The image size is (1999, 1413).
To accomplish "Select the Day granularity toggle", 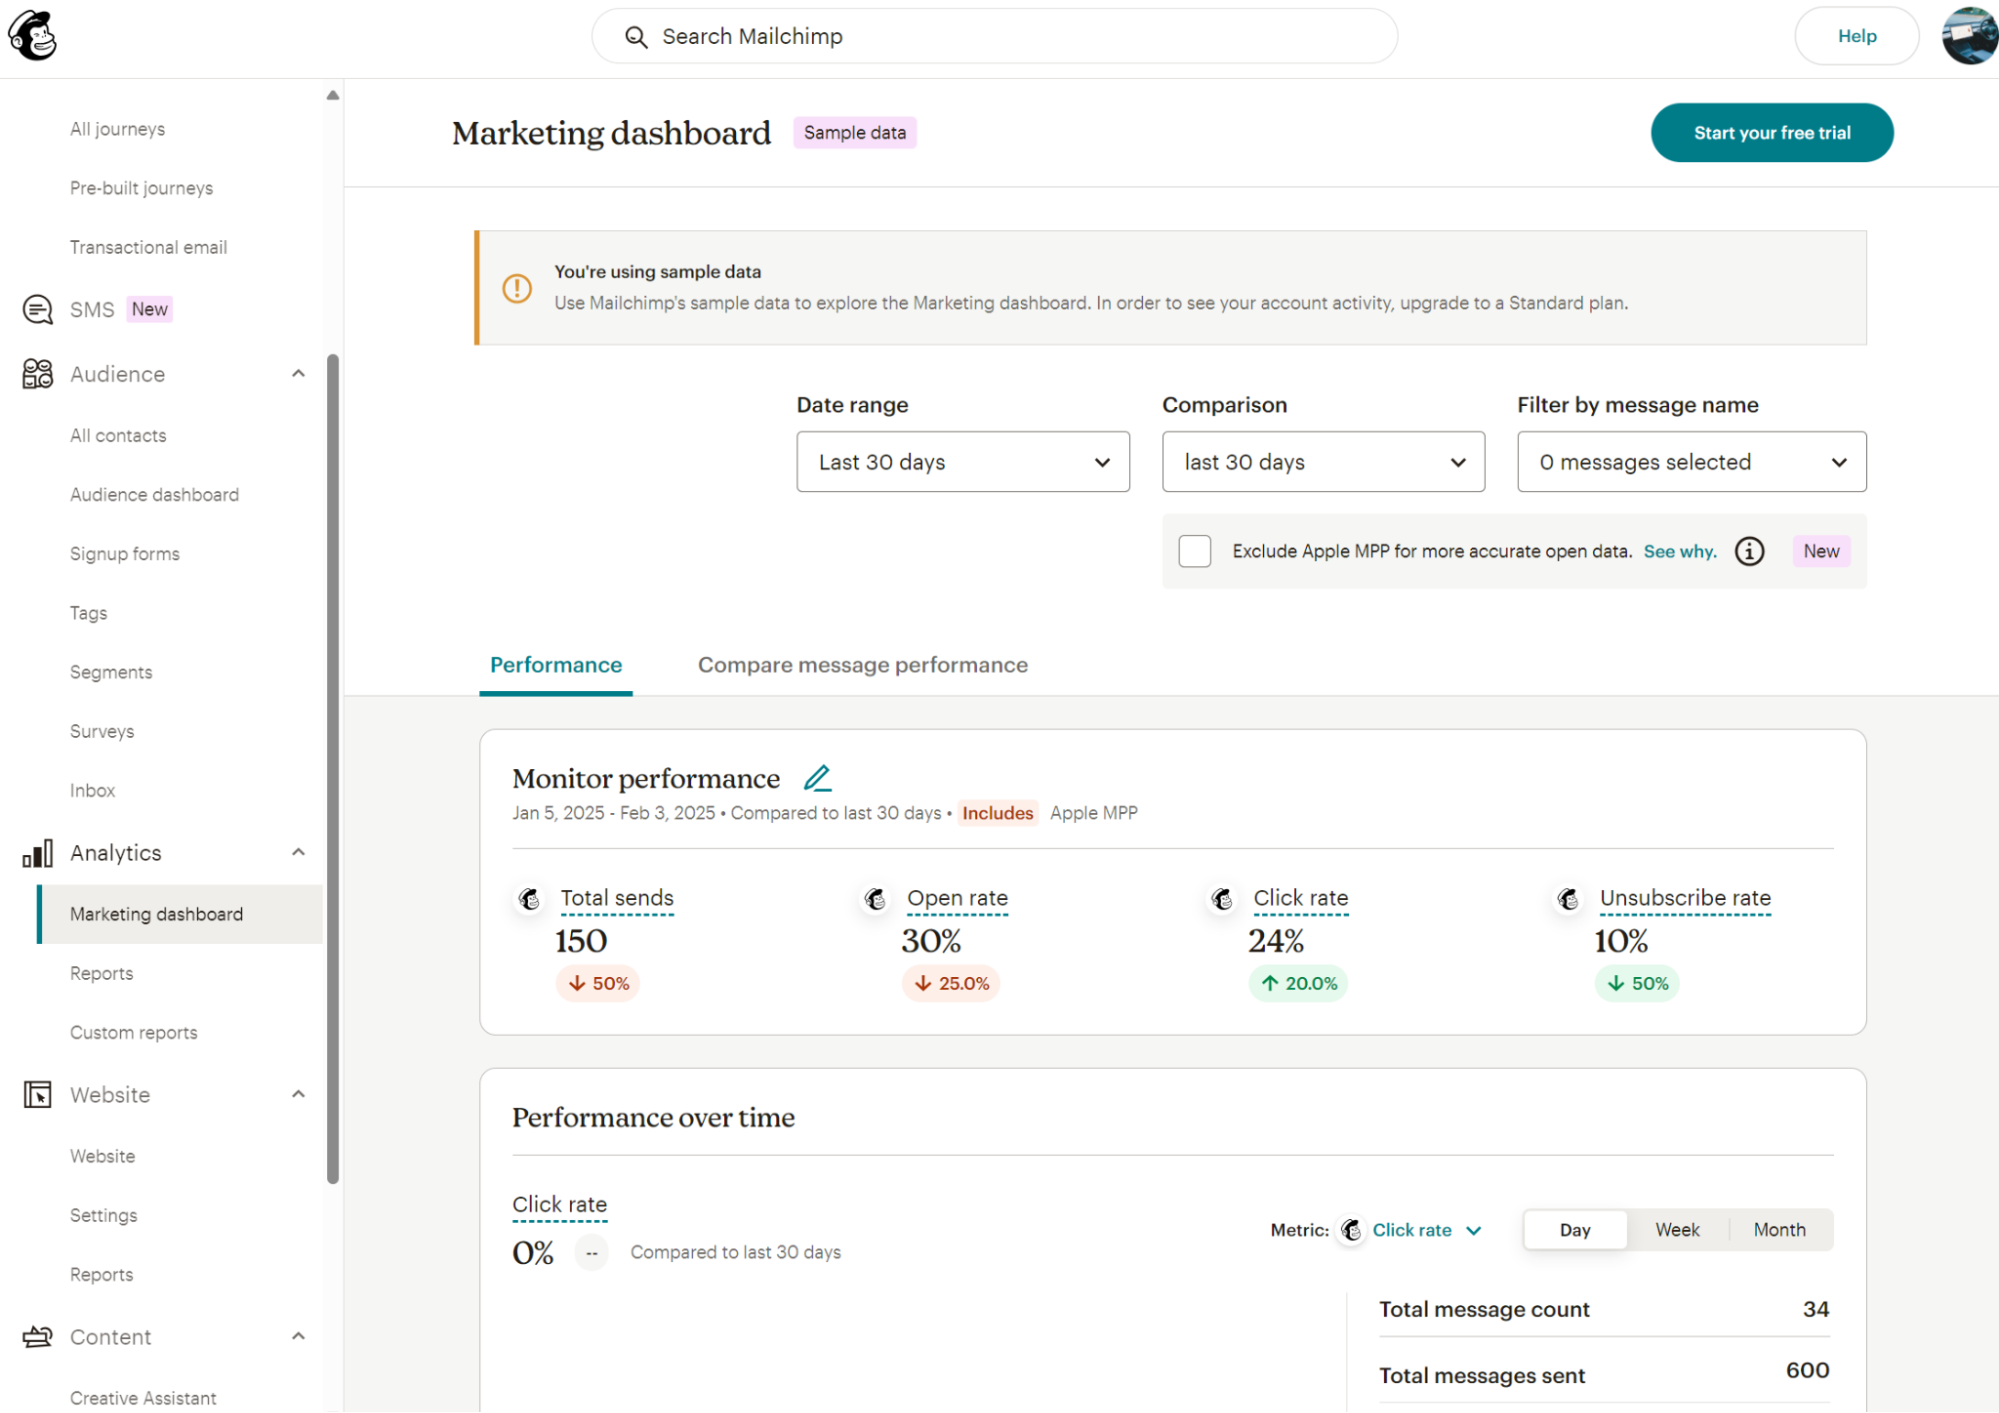I will click(x=1575, y=1230).
